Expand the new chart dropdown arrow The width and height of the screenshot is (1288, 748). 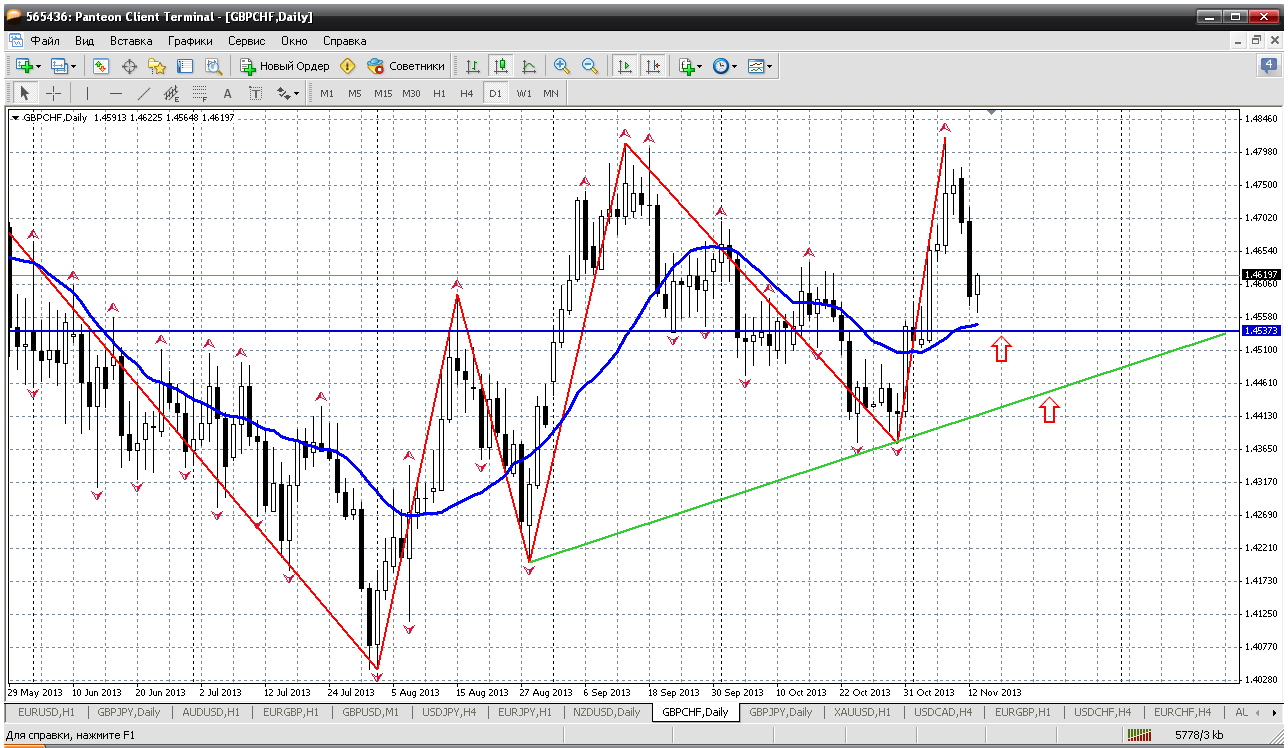pyautogui.click(x=38, y=66)
